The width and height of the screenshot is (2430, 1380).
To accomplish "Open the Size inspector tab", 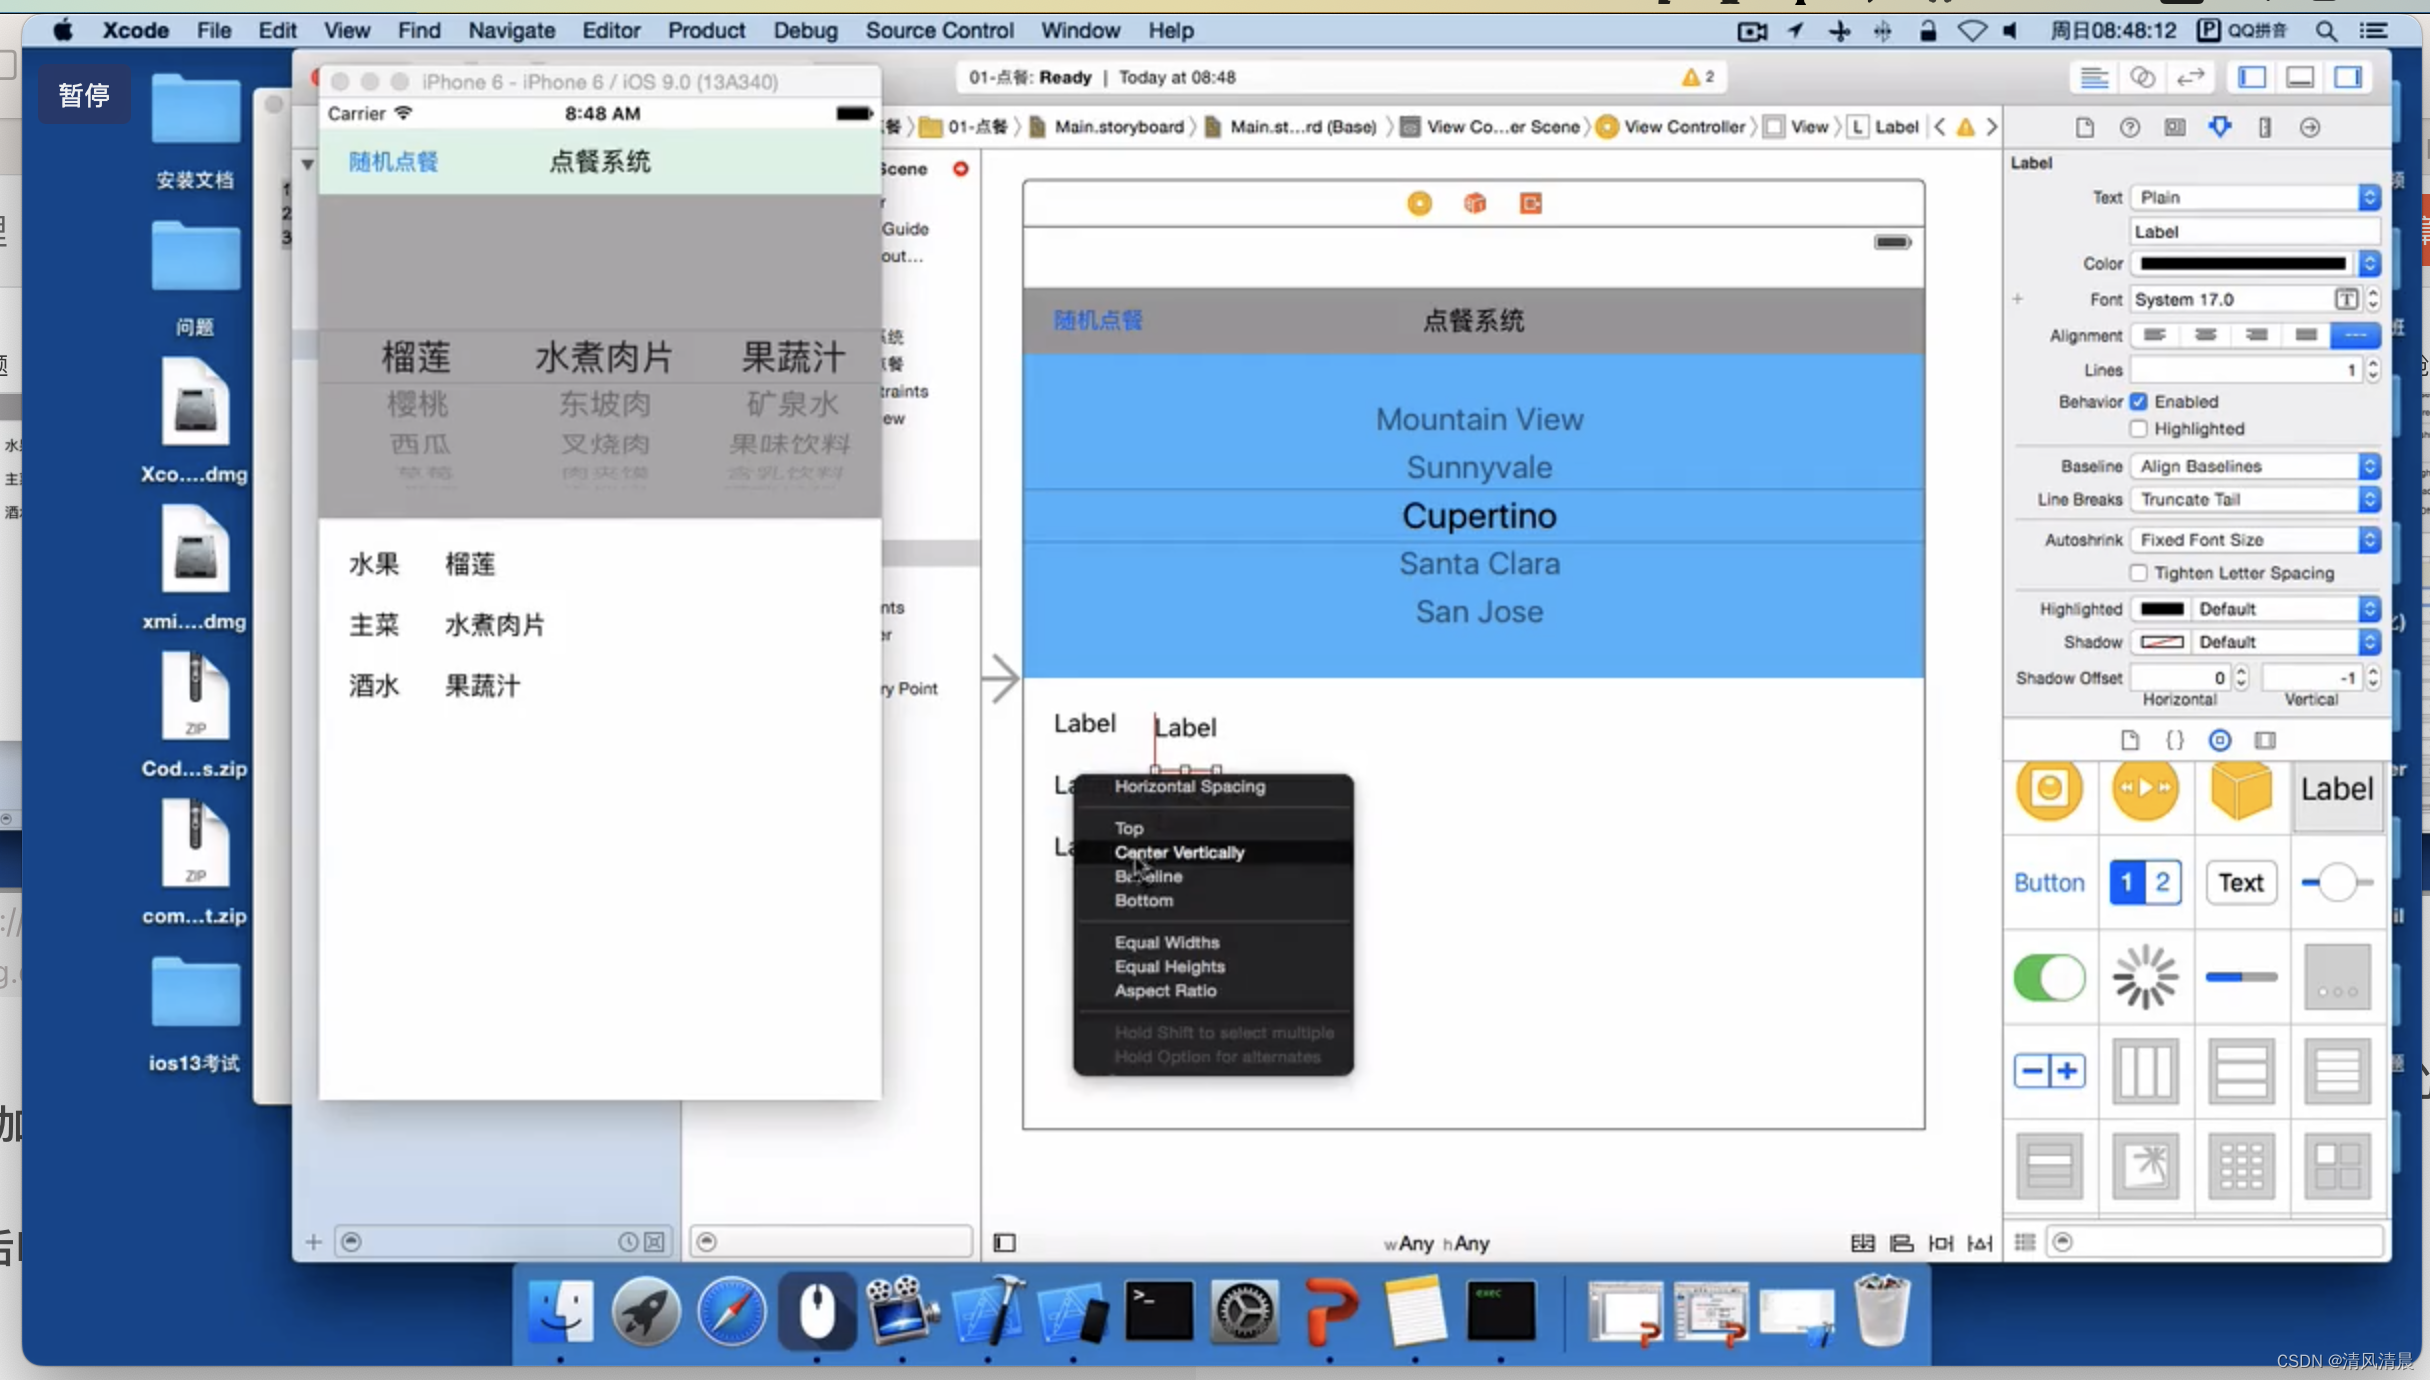I will coord(2264,127).
